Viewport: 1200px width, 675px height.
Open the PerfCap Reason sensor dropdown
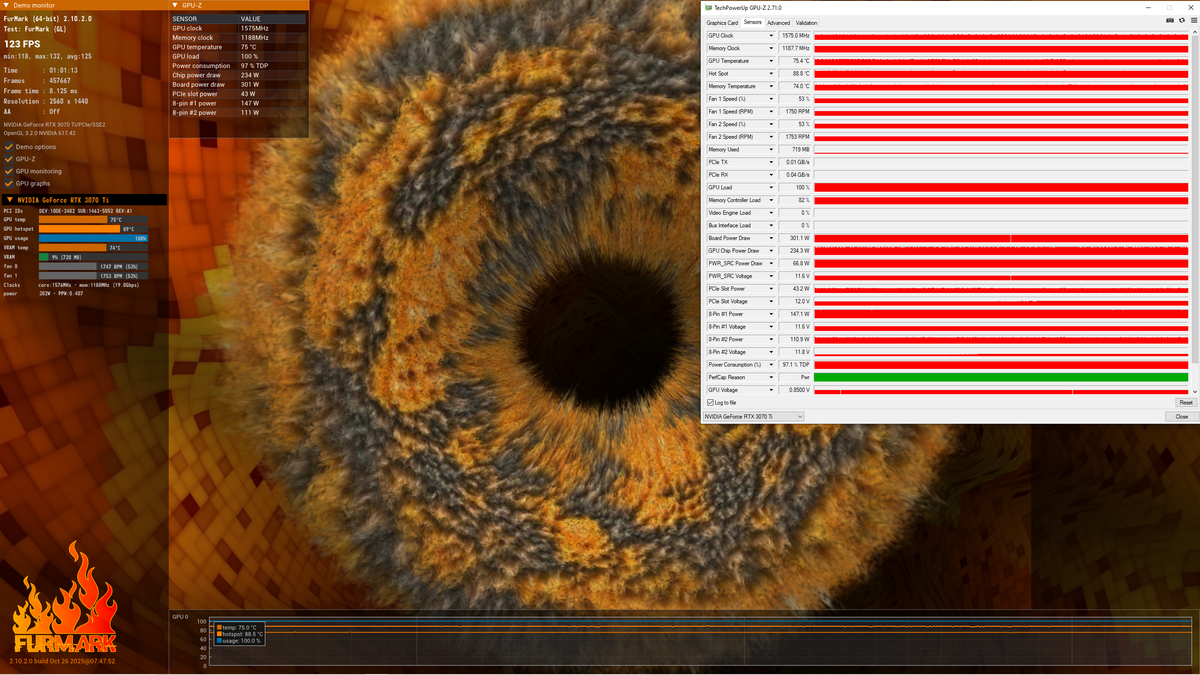click(771, 377)
